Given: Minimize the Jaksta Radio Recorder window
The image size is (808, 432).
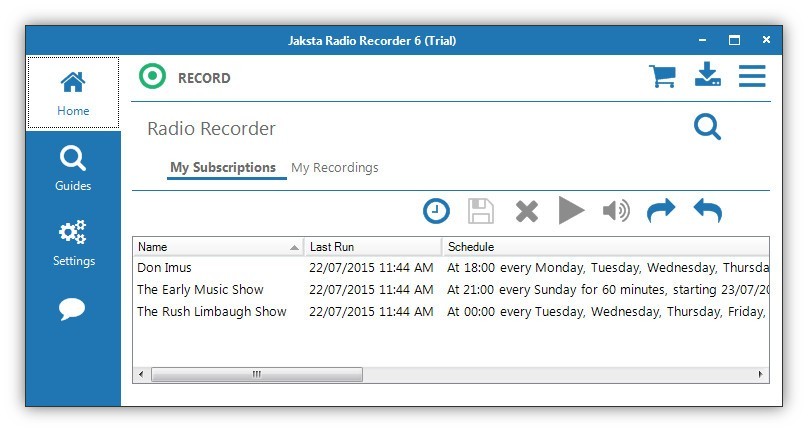Looking at the screenshot, I should (702, 40).
